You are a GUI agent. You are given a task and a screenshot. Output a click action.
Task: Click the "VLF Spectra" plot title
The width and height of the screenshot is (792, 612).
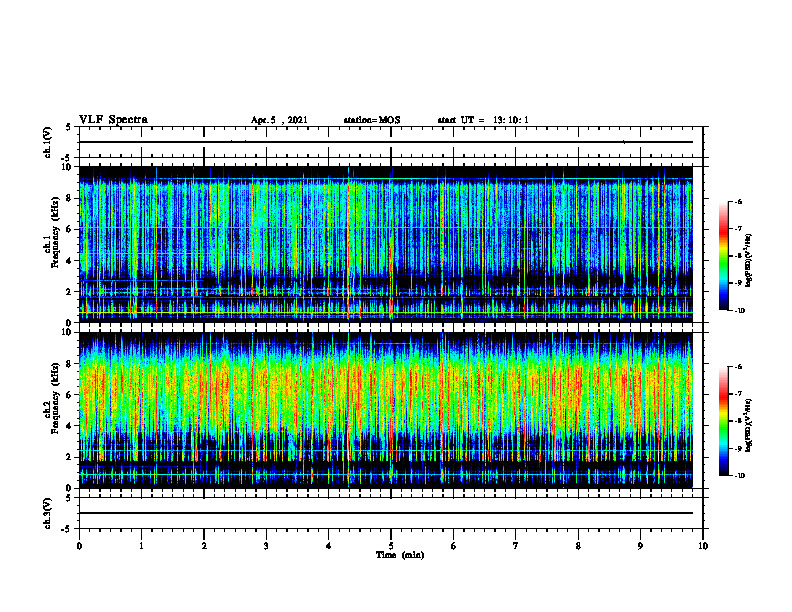[x=113, y=120]
